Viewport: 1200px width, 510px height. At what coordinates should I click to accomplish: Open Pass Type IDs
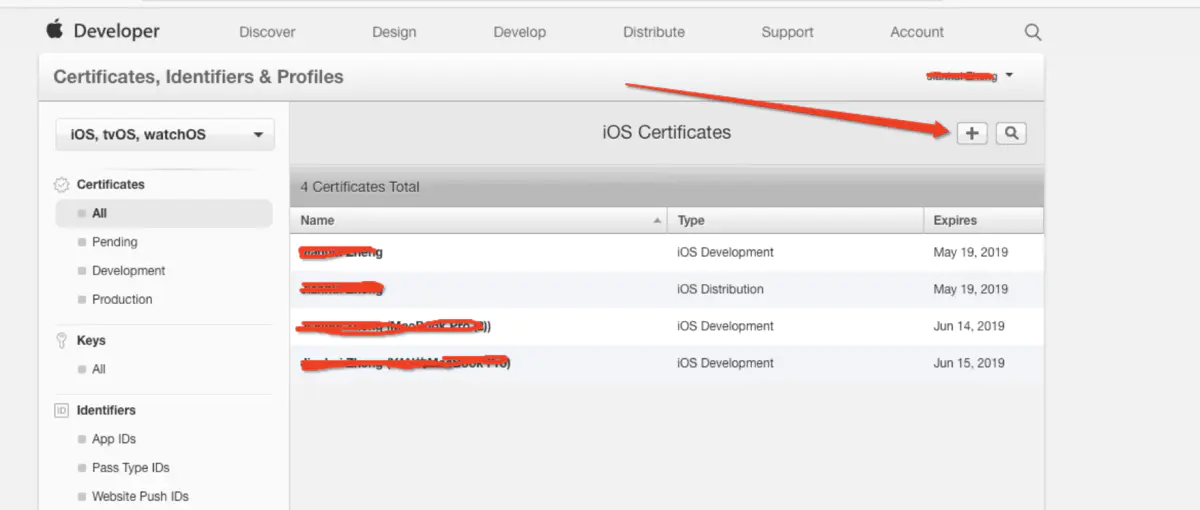click(x=131, y=468)
